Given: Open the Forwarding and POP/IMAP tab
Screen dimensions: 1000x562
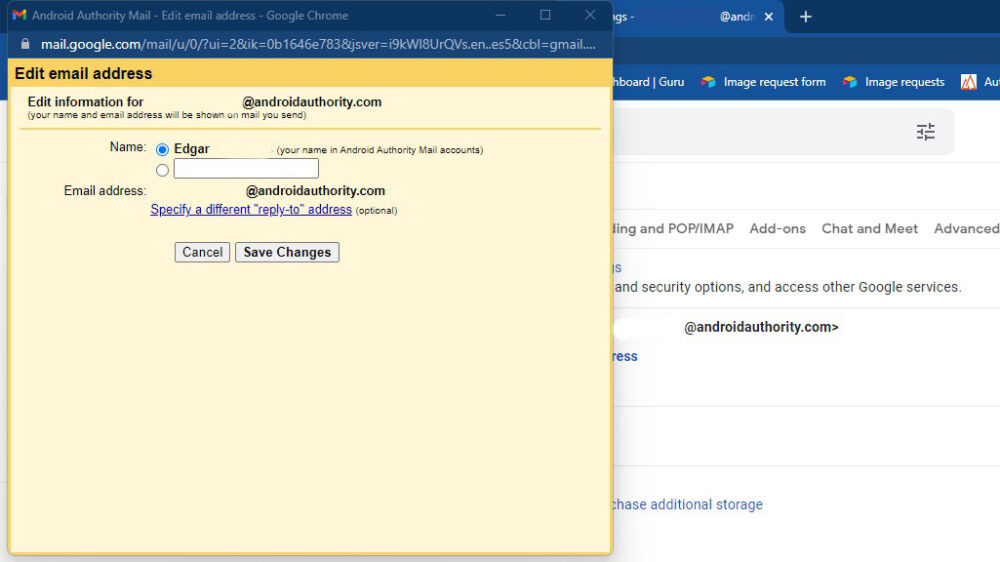Looking at the screenshot, I should pos(673,229).
